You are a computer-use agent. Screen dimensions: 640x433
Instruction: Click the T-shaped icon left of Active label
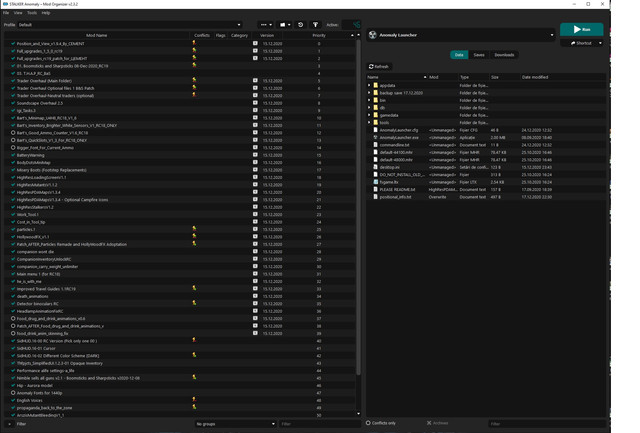click(316, 25)
